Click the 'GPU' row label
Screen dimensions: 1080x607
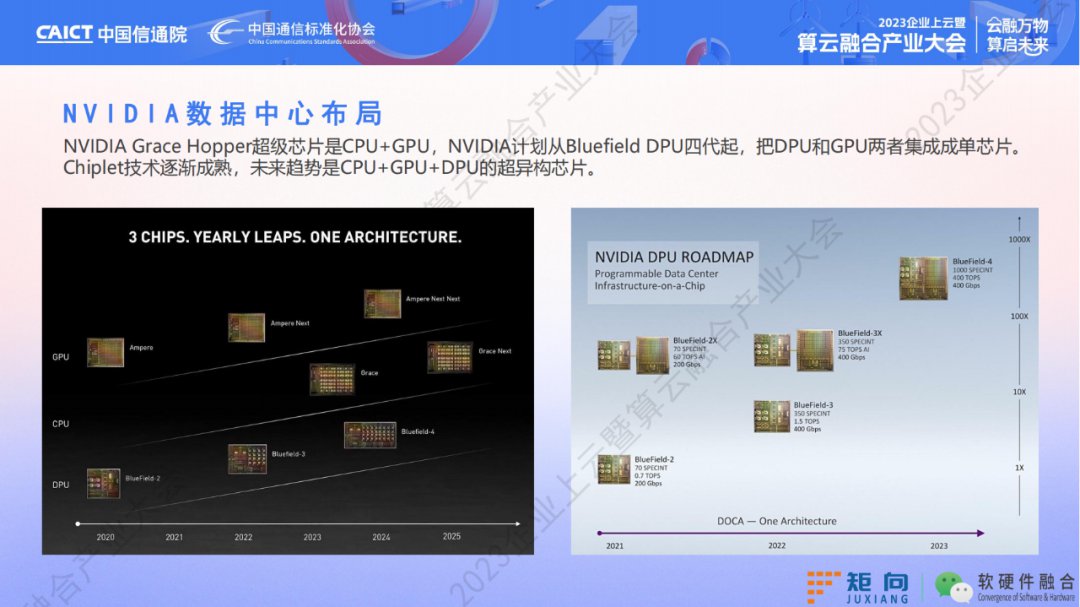[61, 357]
